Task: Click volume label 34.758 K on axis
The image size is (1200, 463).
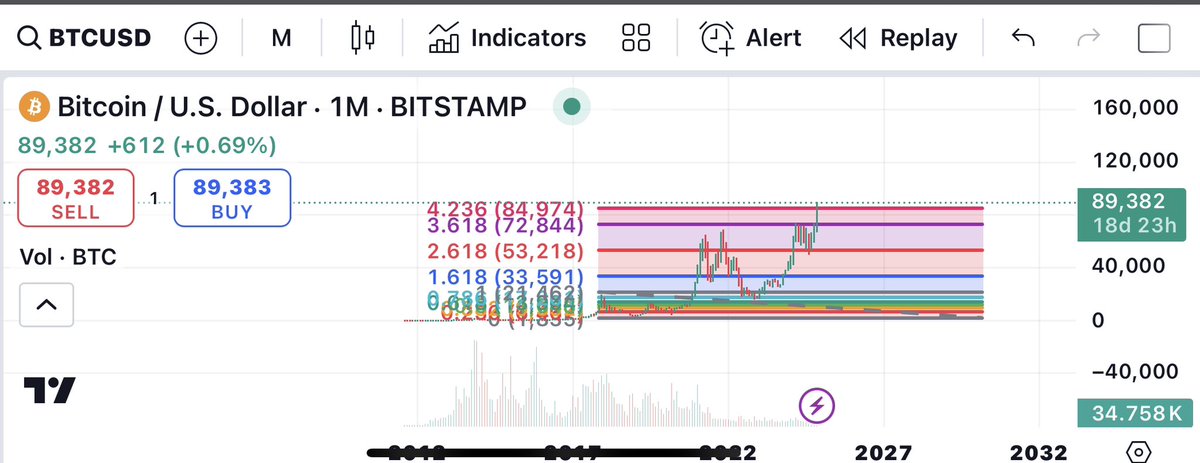Action: 1134,411
